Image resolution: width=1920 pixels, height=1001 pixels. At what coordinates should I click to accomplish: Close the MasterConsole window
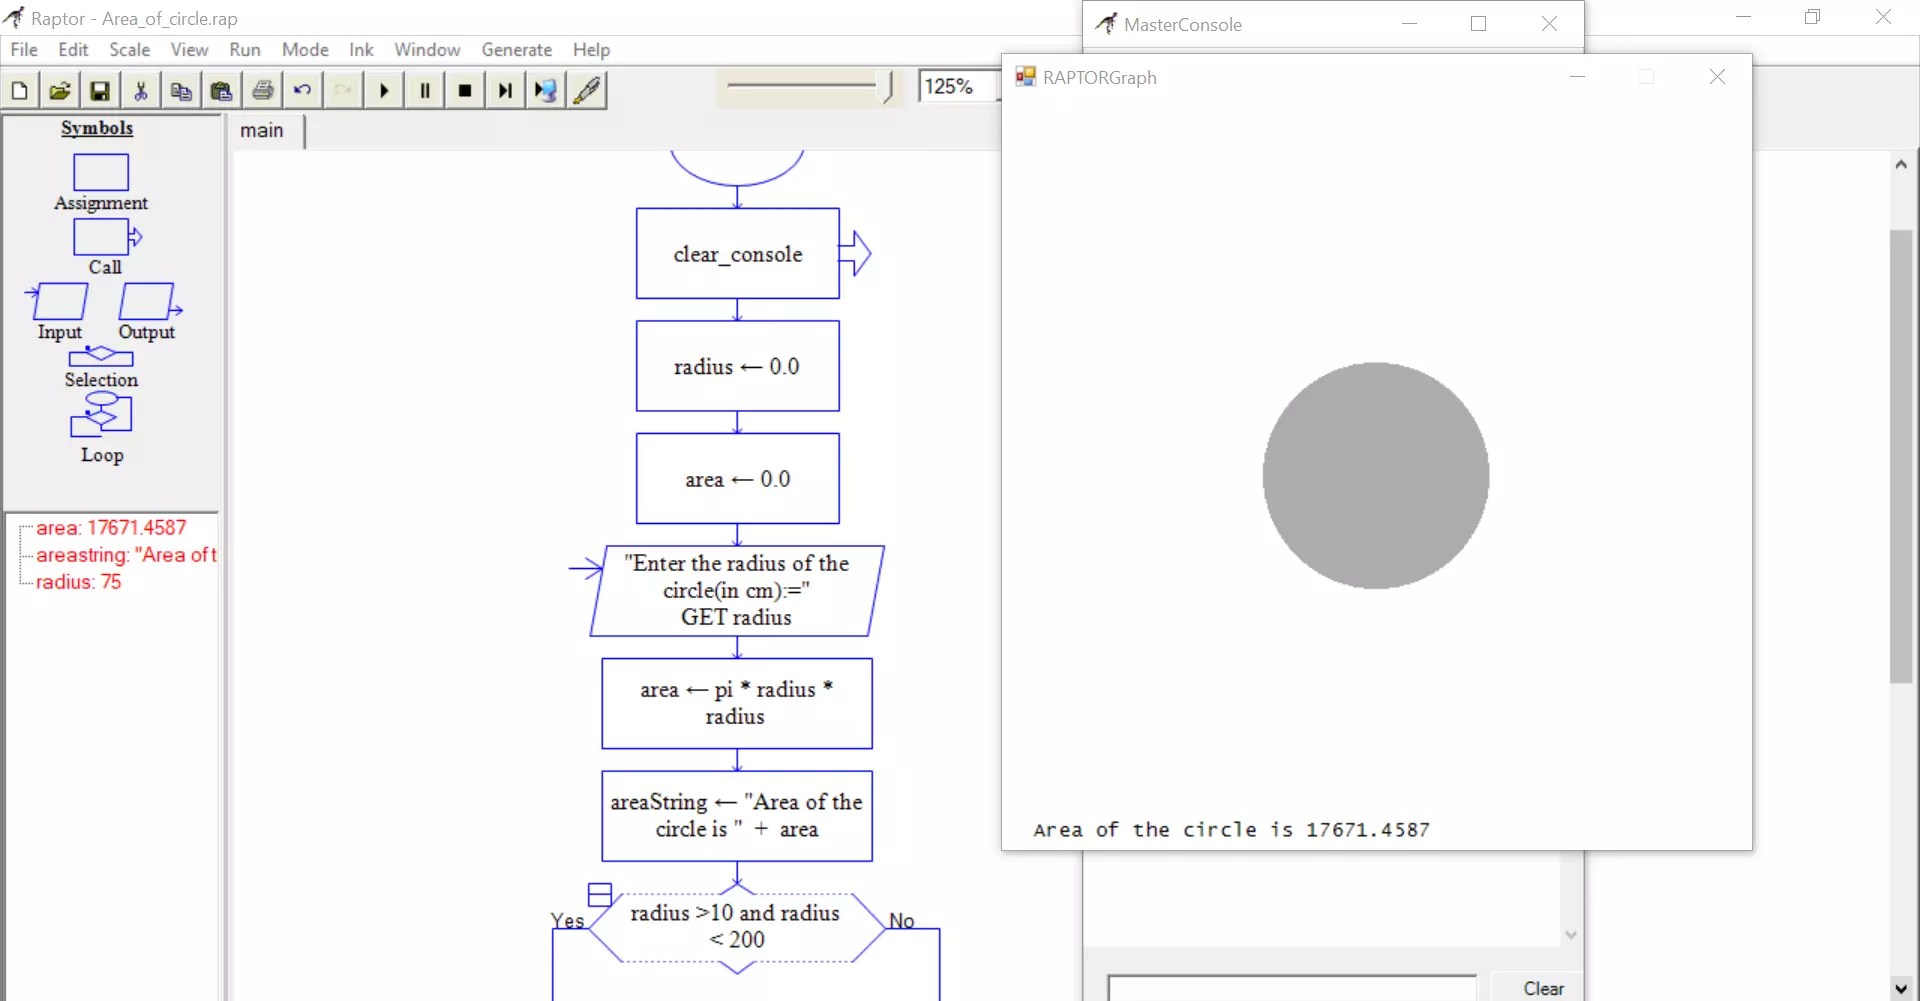[x=1549, y=24]
